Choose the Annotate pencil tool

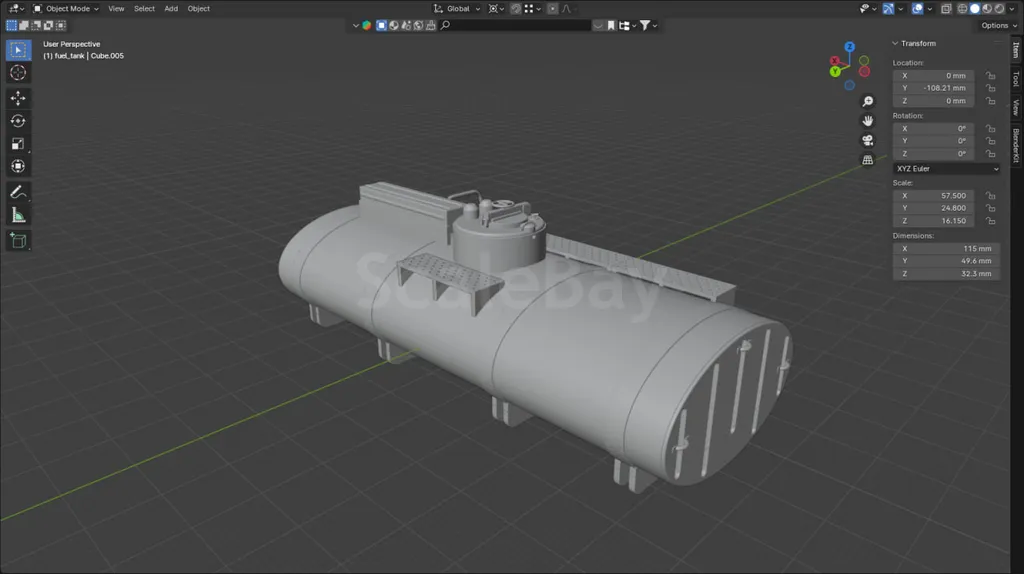(18, 192)
